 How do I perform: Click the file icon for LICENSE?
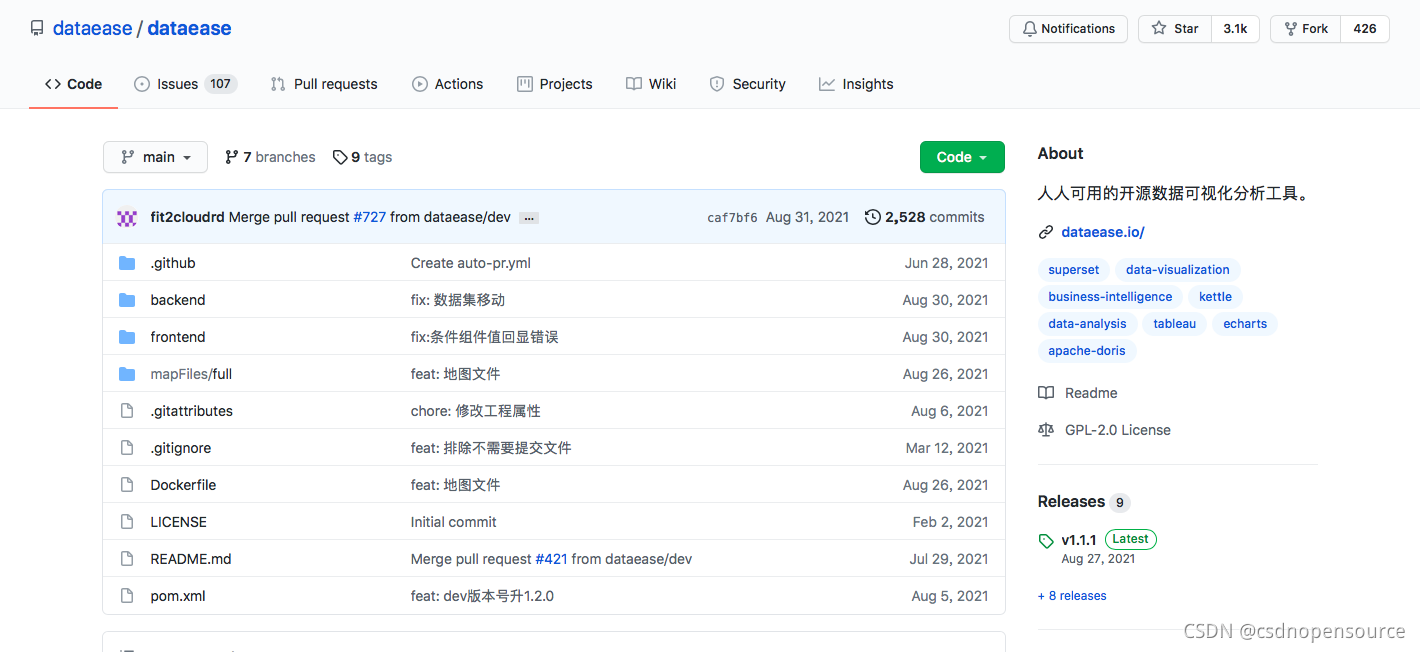127,522
